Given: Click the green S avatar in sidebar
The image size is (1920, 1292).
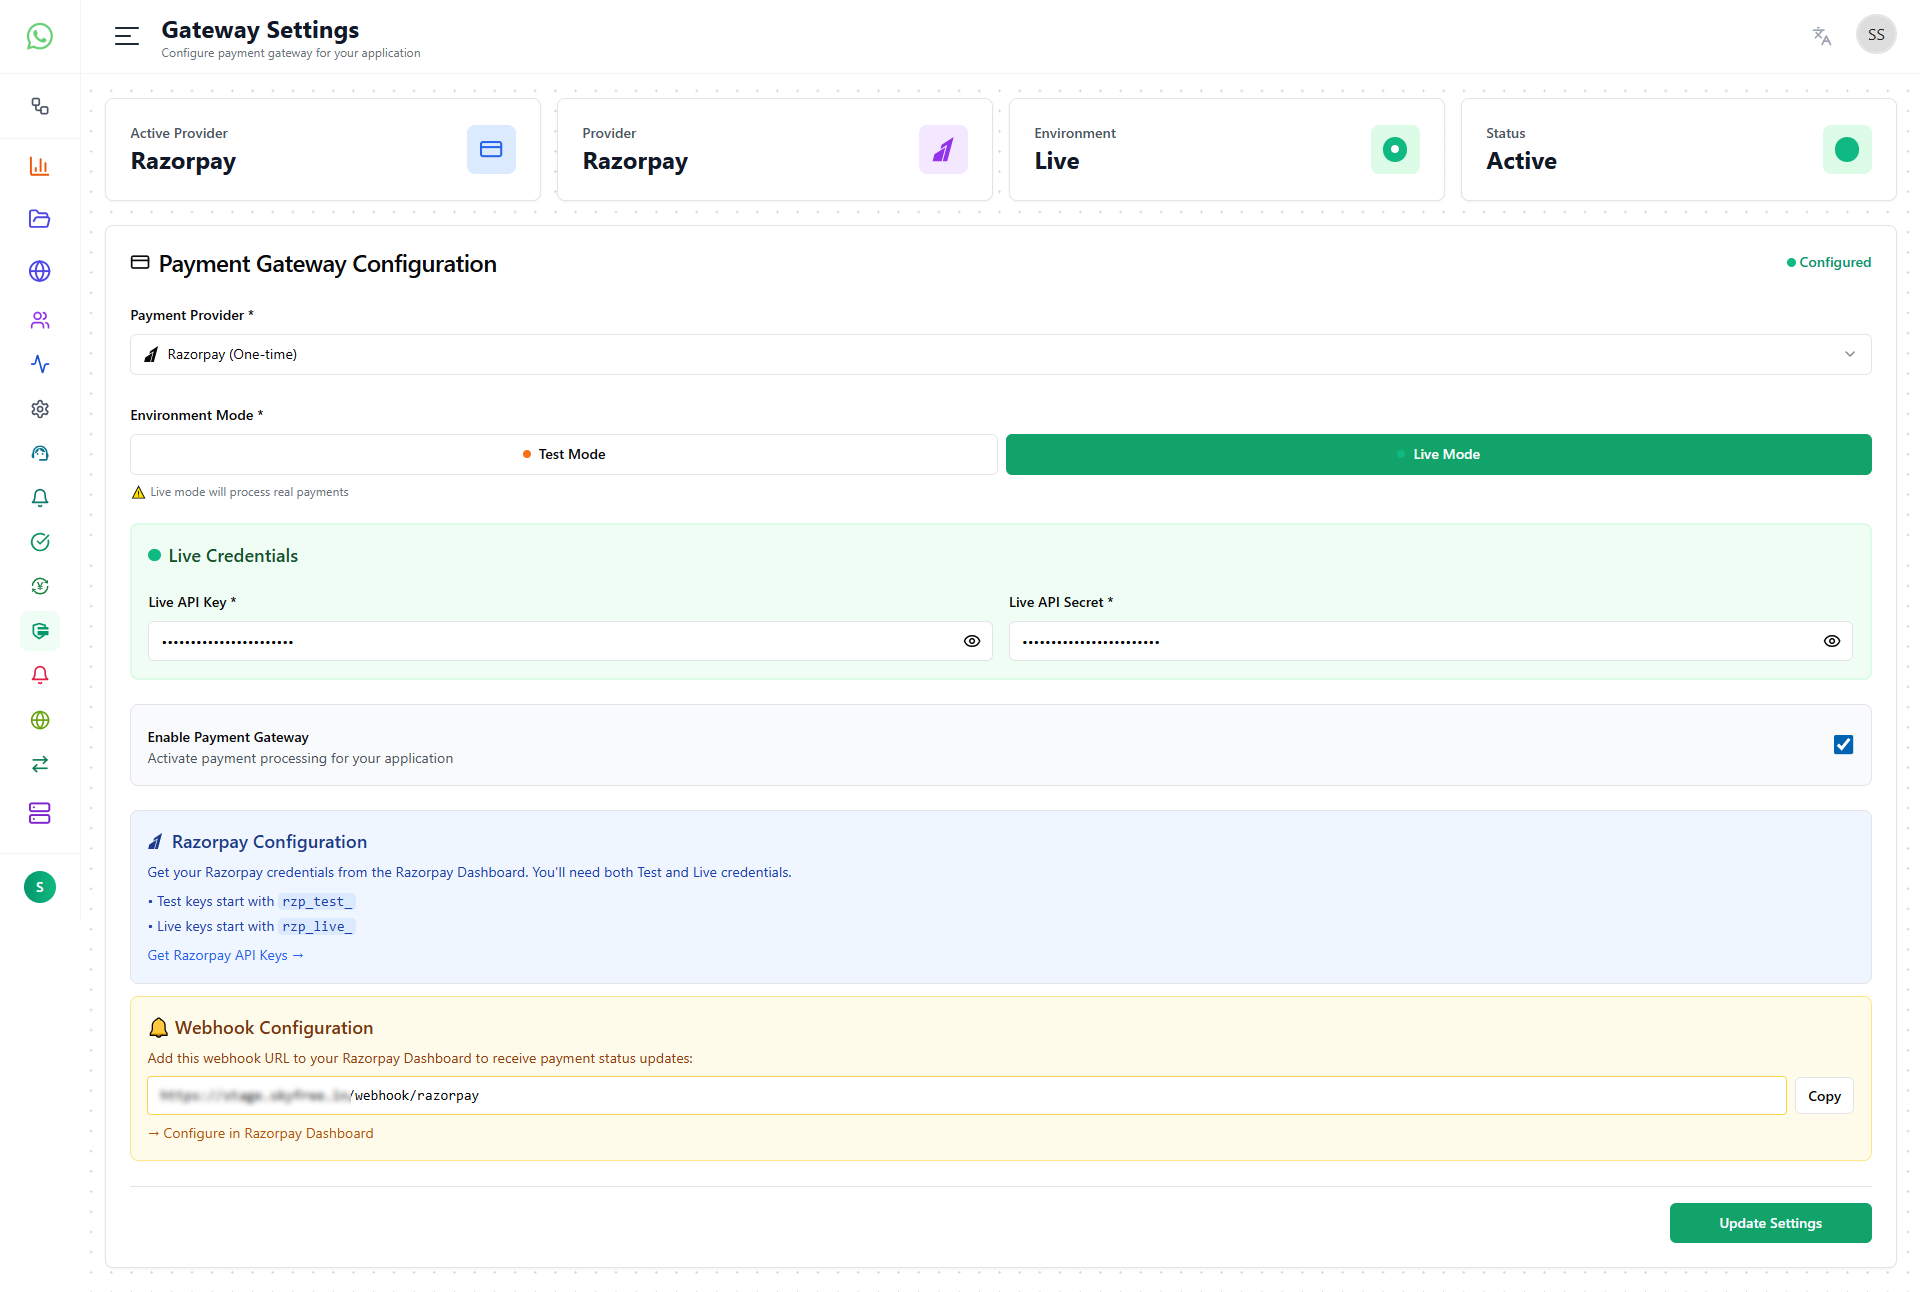Looking at the screenshot, I should 40,887.
